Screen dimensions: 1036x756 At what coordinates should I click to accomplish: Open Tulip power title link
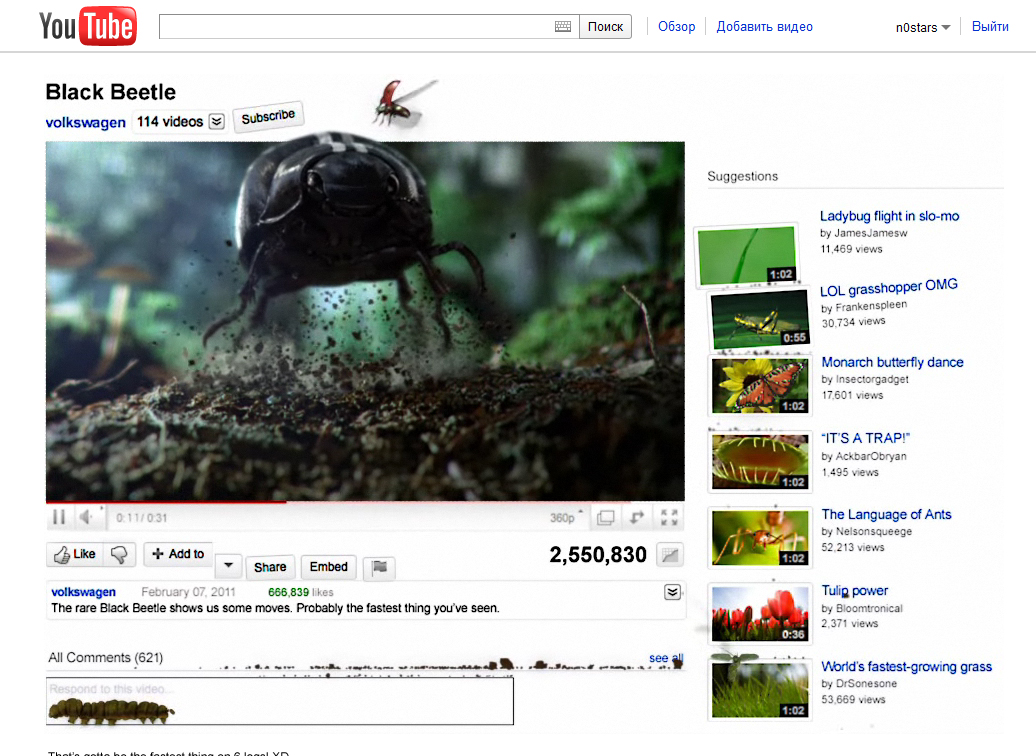click(854, 591)
